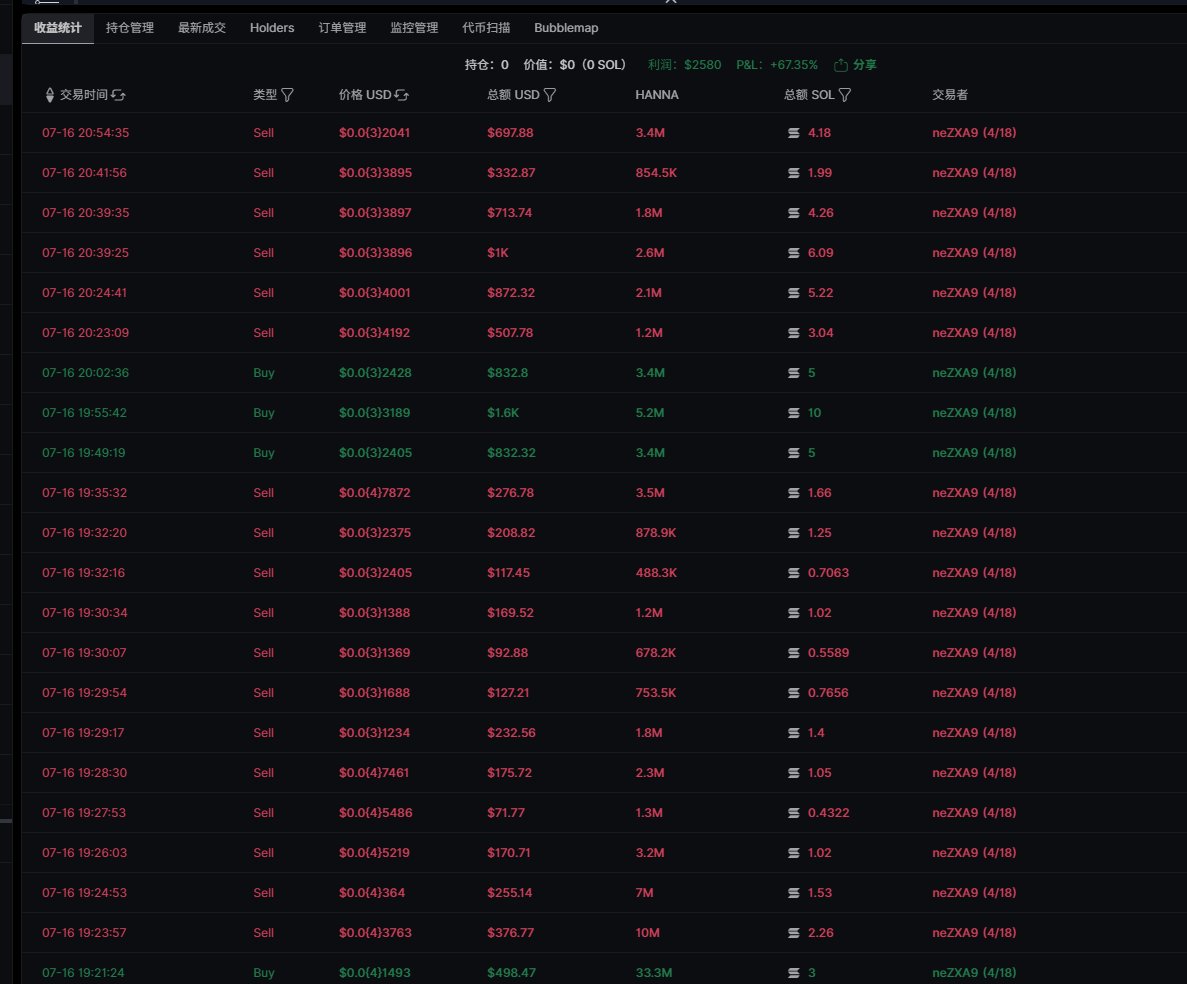The width and height of the screenshot is (1187, 984).
Task: Switch to the 监控管理 tab
Action: point(414,28)
